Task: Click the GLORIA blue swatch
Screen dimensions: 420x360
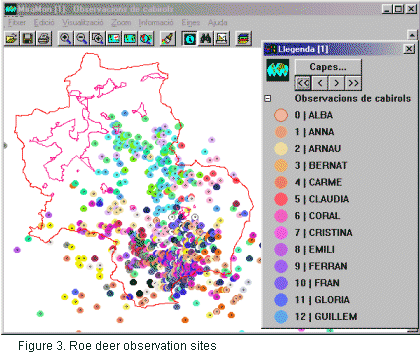Action: 281,300
